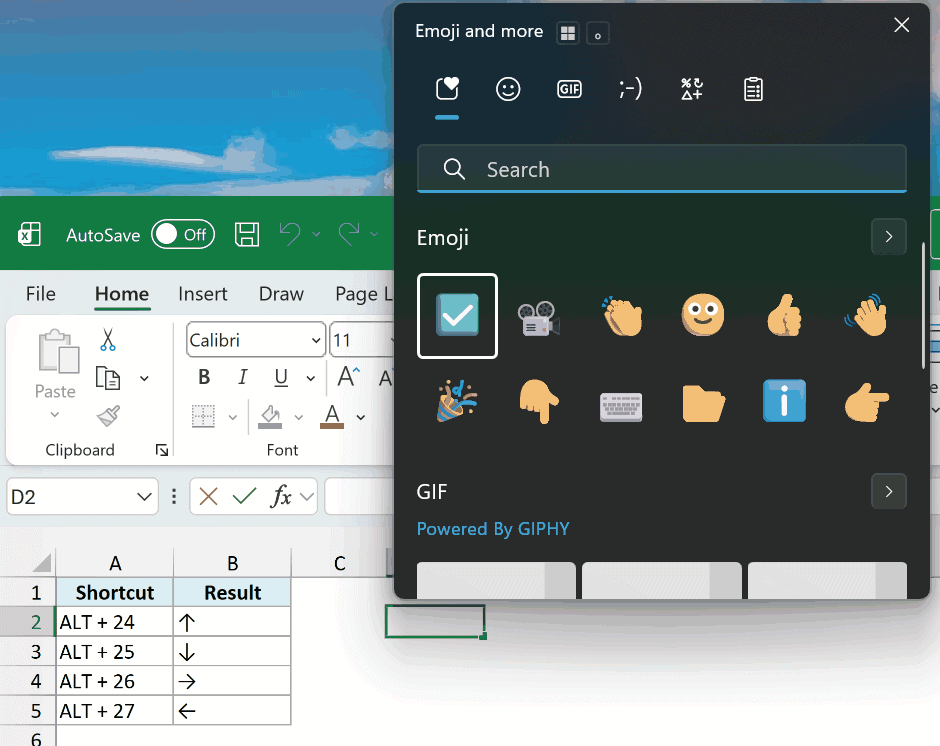Apply the Font Color swatch
Viewport: 940px width, 746px height.
pos(332,416)
